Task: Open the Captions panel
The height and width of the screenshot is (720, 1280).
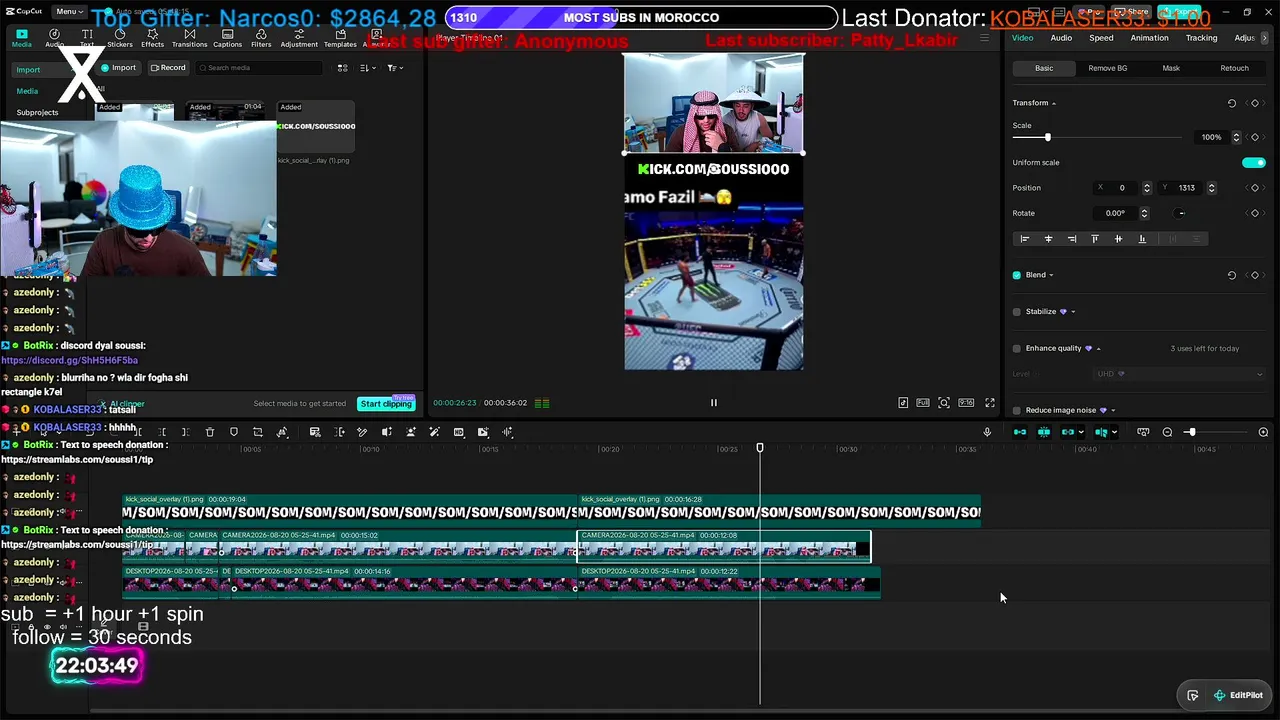Action: 227,39
